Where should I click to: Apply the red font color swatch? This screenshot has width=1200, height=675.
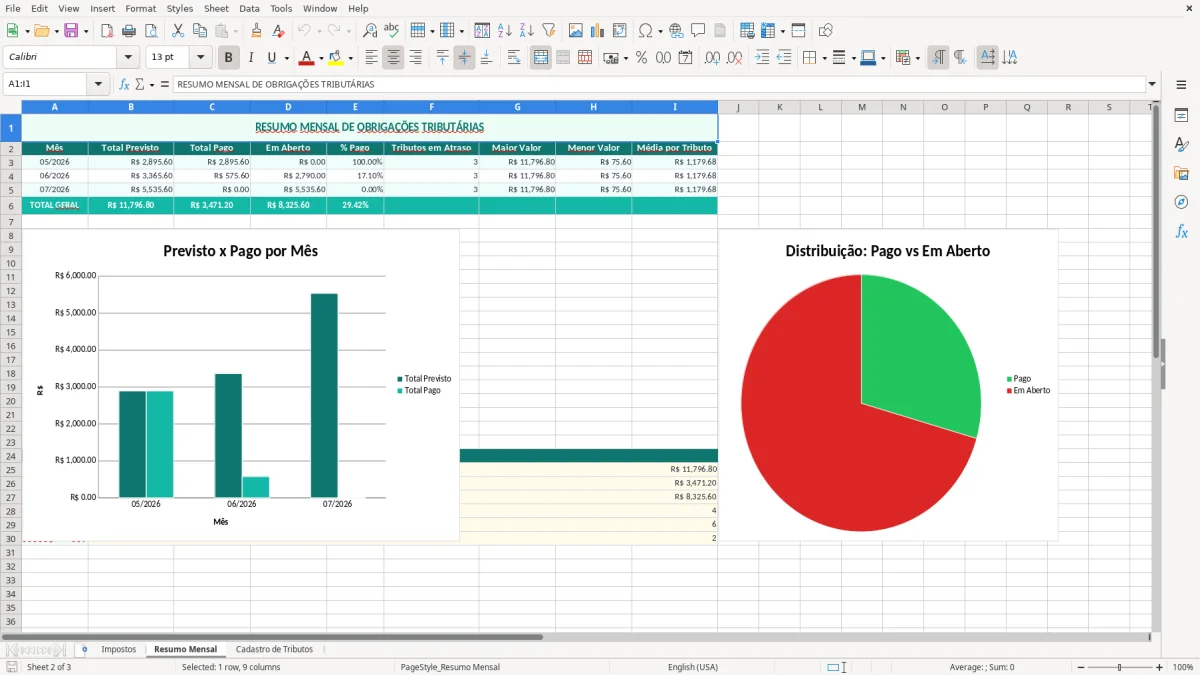(307, 58)
